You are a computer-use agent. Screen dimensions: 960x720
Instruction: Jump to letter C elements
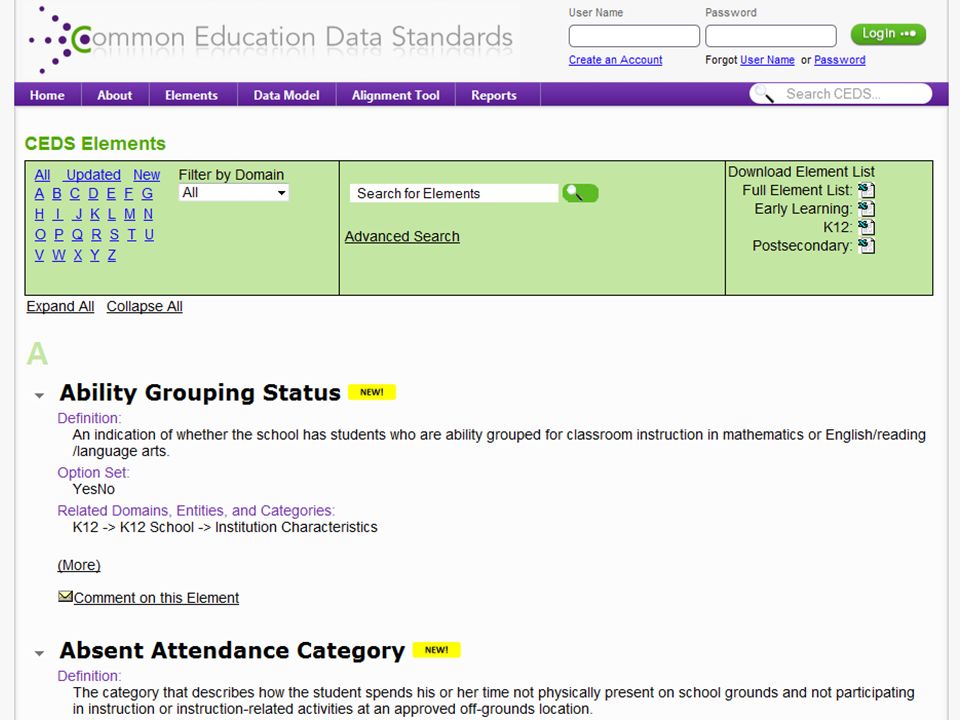tap(75, 194)
